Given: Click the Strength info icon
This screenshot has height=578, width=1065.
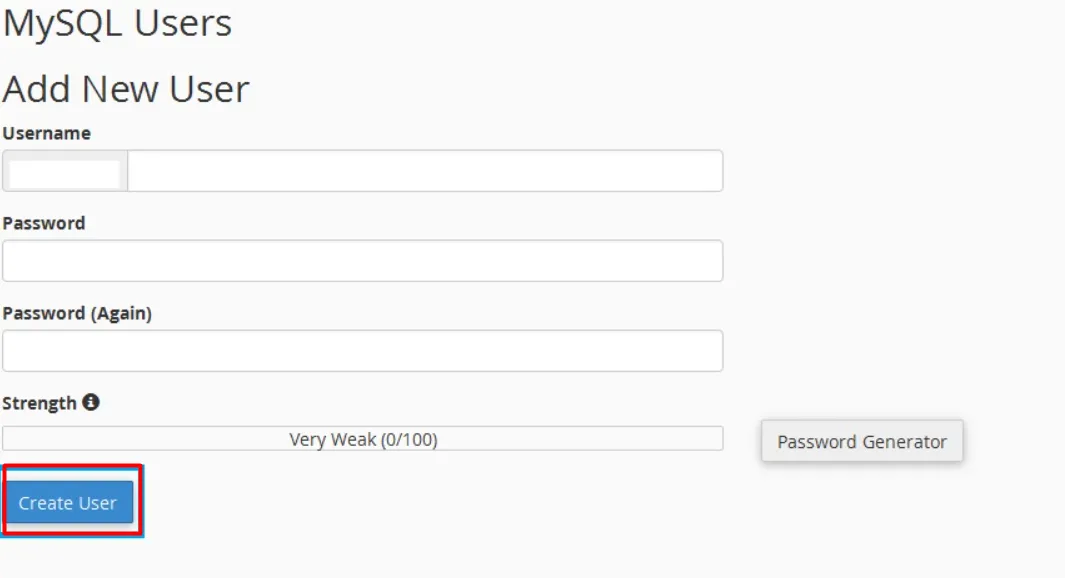Looking at the screenshot, I should coord(91,402).
